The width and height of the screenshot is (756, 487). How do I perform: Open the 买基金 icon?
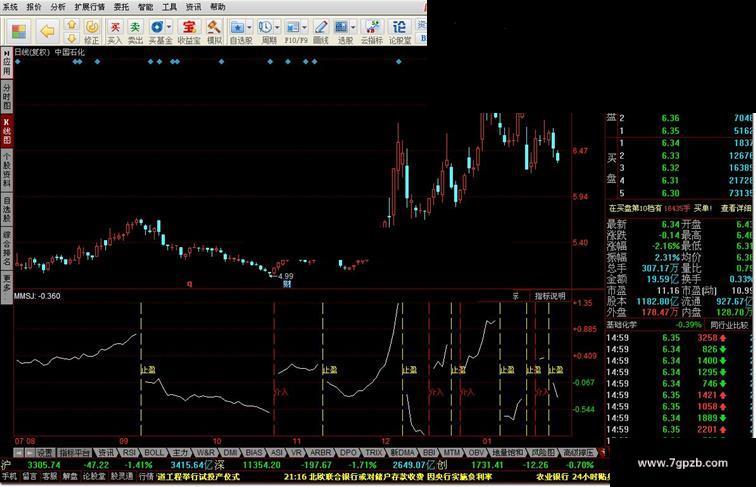[157, 32]
